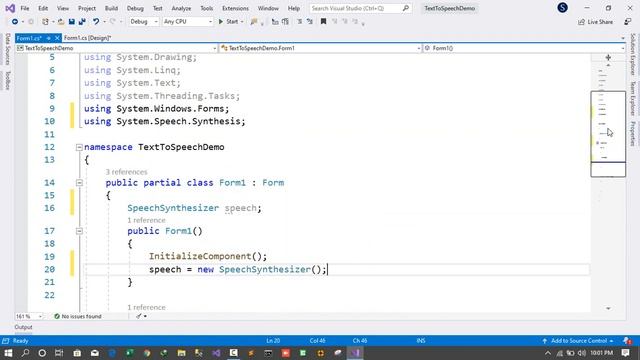This screenshot has height=360, width=640.
Task: Open the 161 % zoom level dropdown
Action: pyautogui.click(x=29, y=316)
